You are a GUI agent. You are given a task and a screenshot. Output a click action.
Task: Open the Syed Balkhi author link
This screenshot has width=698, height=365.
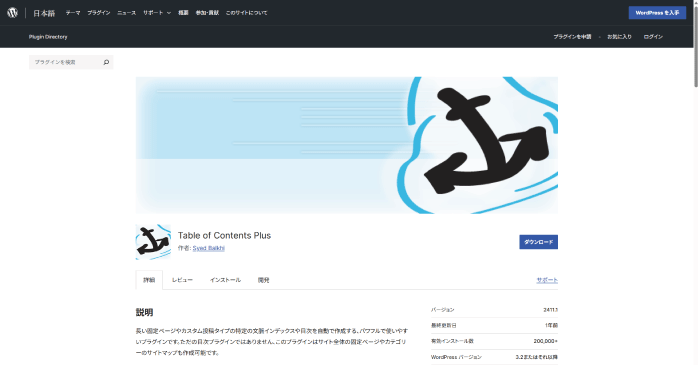208,248
